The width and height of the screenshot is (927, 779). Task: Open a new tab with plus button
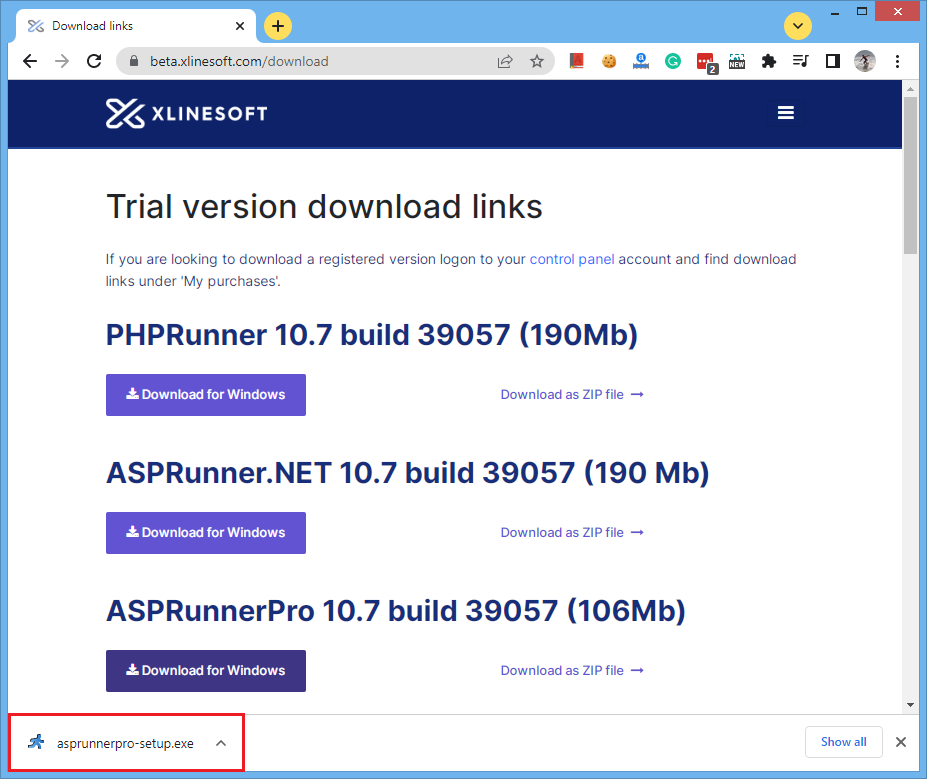278,26
